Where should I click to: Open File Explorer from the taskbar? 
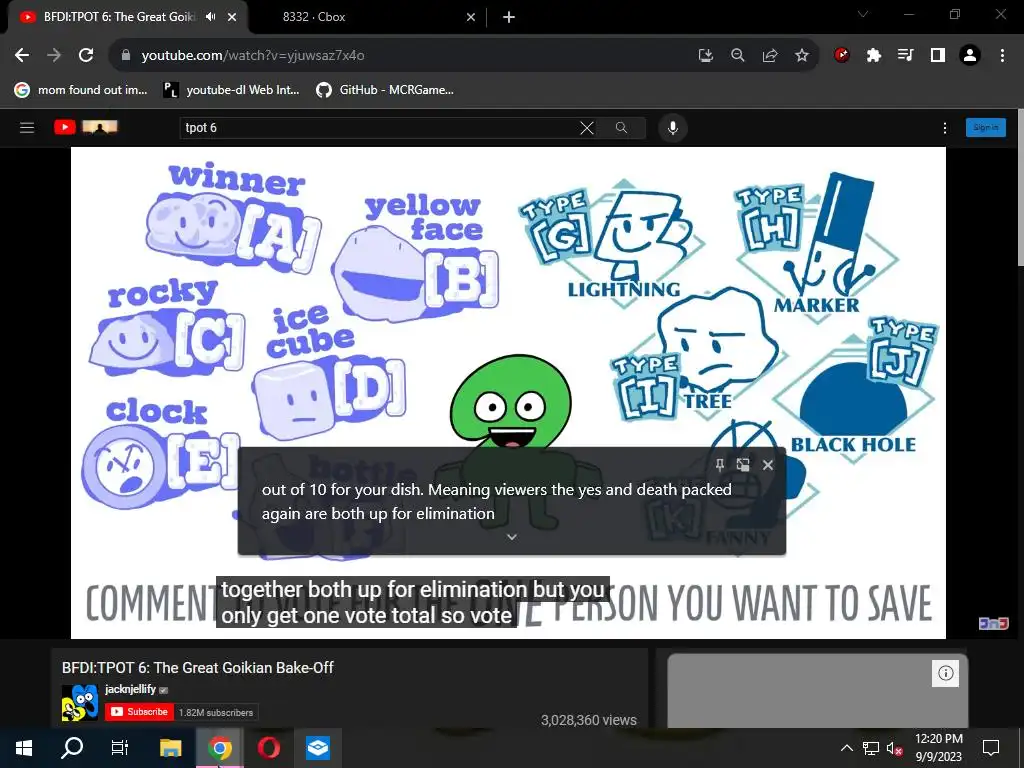point(170,748)
